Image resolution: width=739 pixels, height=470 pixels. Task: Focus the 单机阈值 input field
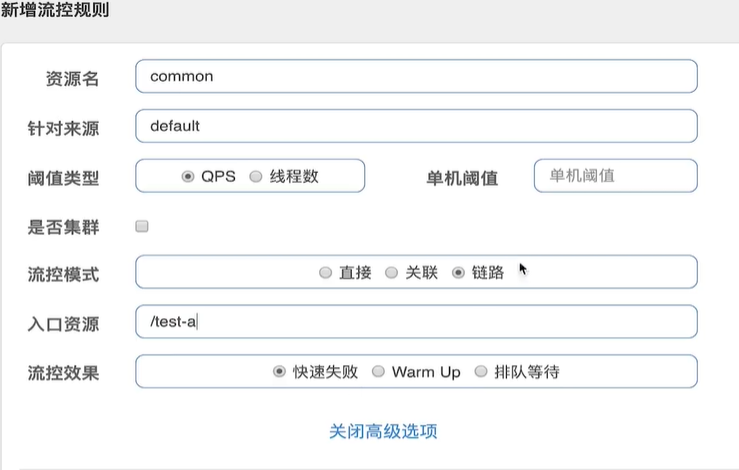click(x=616, y=176)
